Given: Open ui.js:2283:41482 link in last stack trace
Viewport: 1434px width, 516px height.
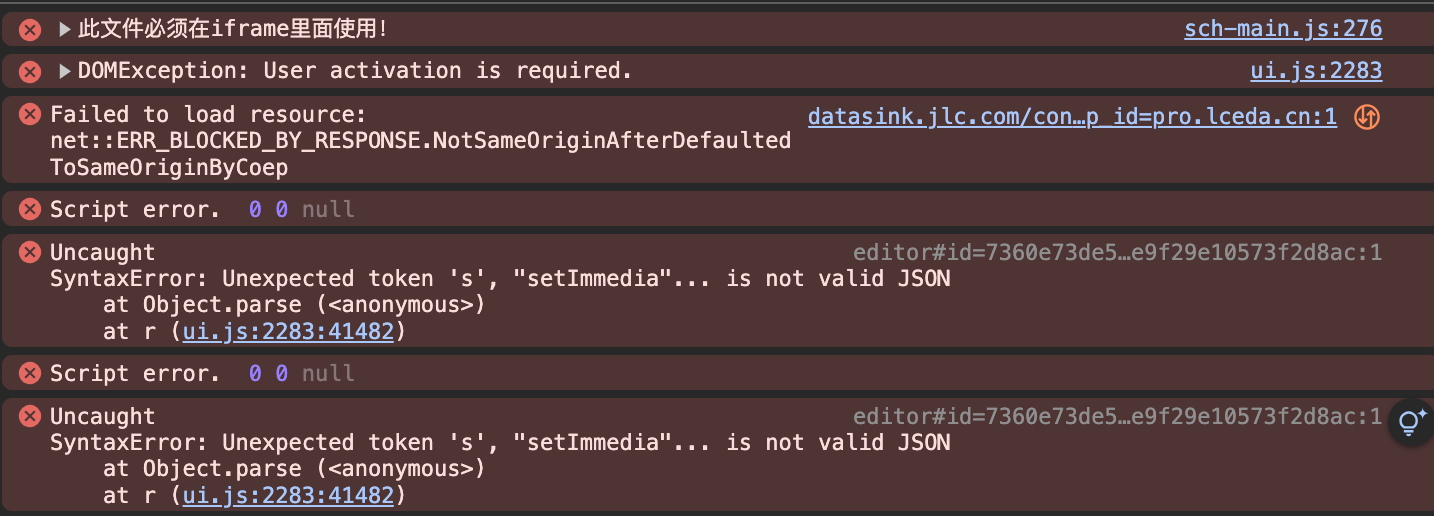Looking at the screenshot, I should click(288, 495).
